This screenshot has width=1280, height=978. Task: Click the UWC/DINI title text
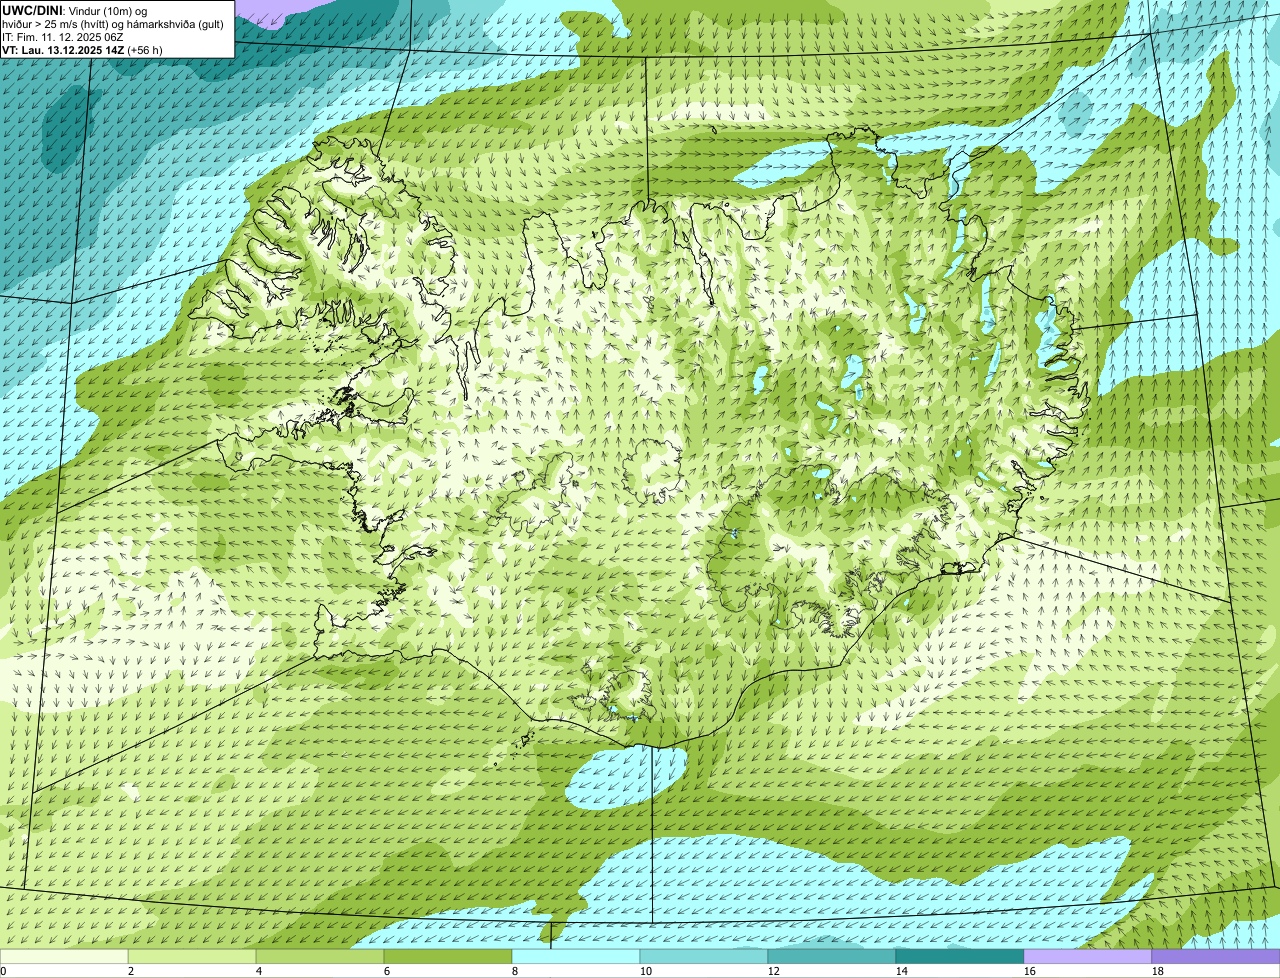32,10
